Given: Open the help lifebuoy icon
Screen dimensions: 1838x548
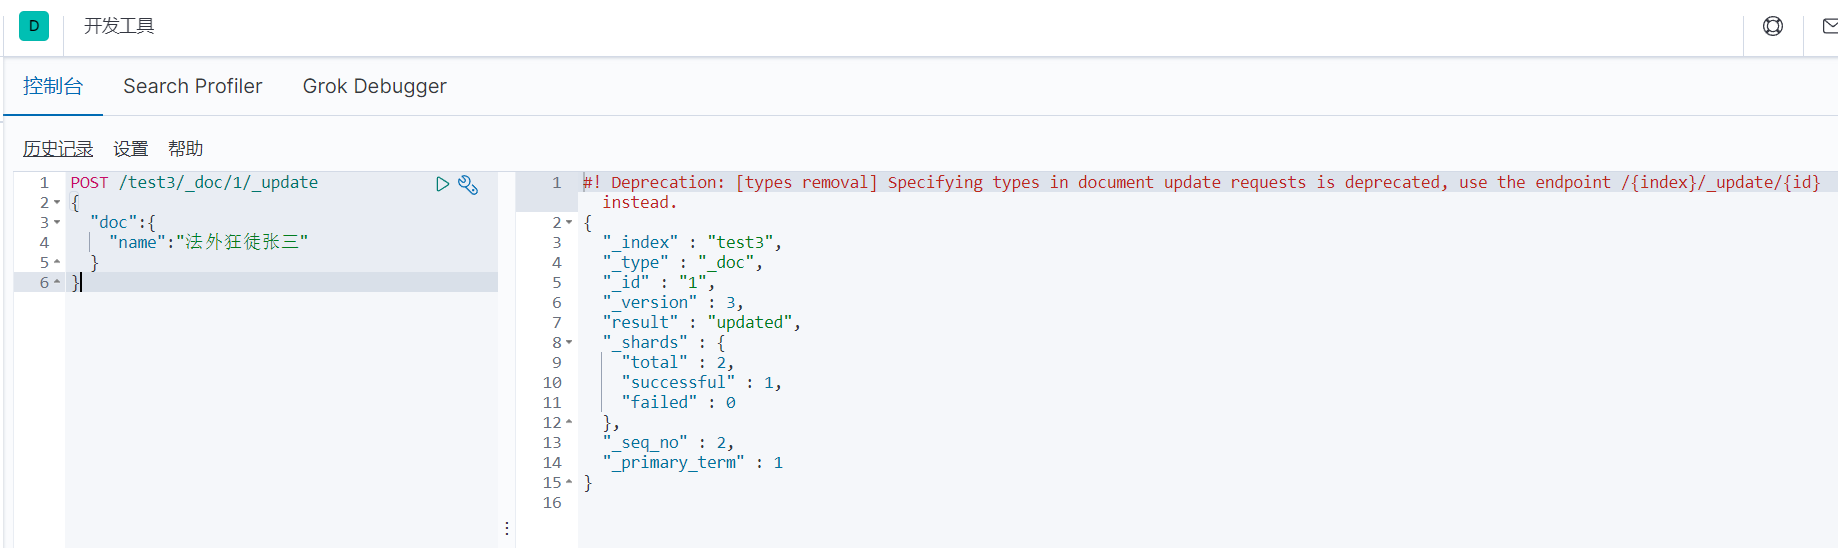Looking at the screenshot, I should click(x=1773, y=26).
